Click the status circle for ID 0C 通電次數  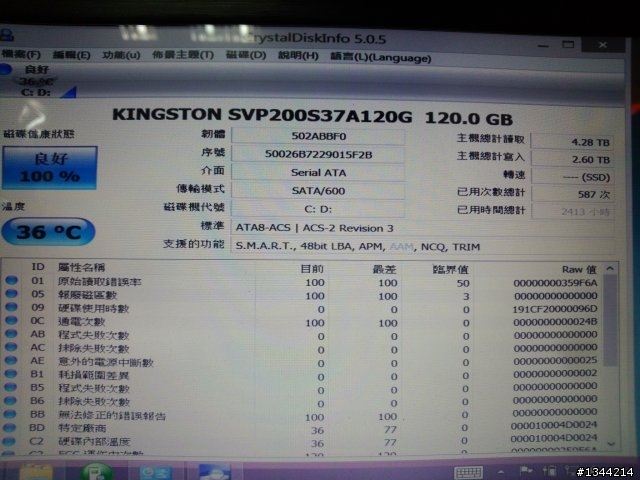coord(11,320)
